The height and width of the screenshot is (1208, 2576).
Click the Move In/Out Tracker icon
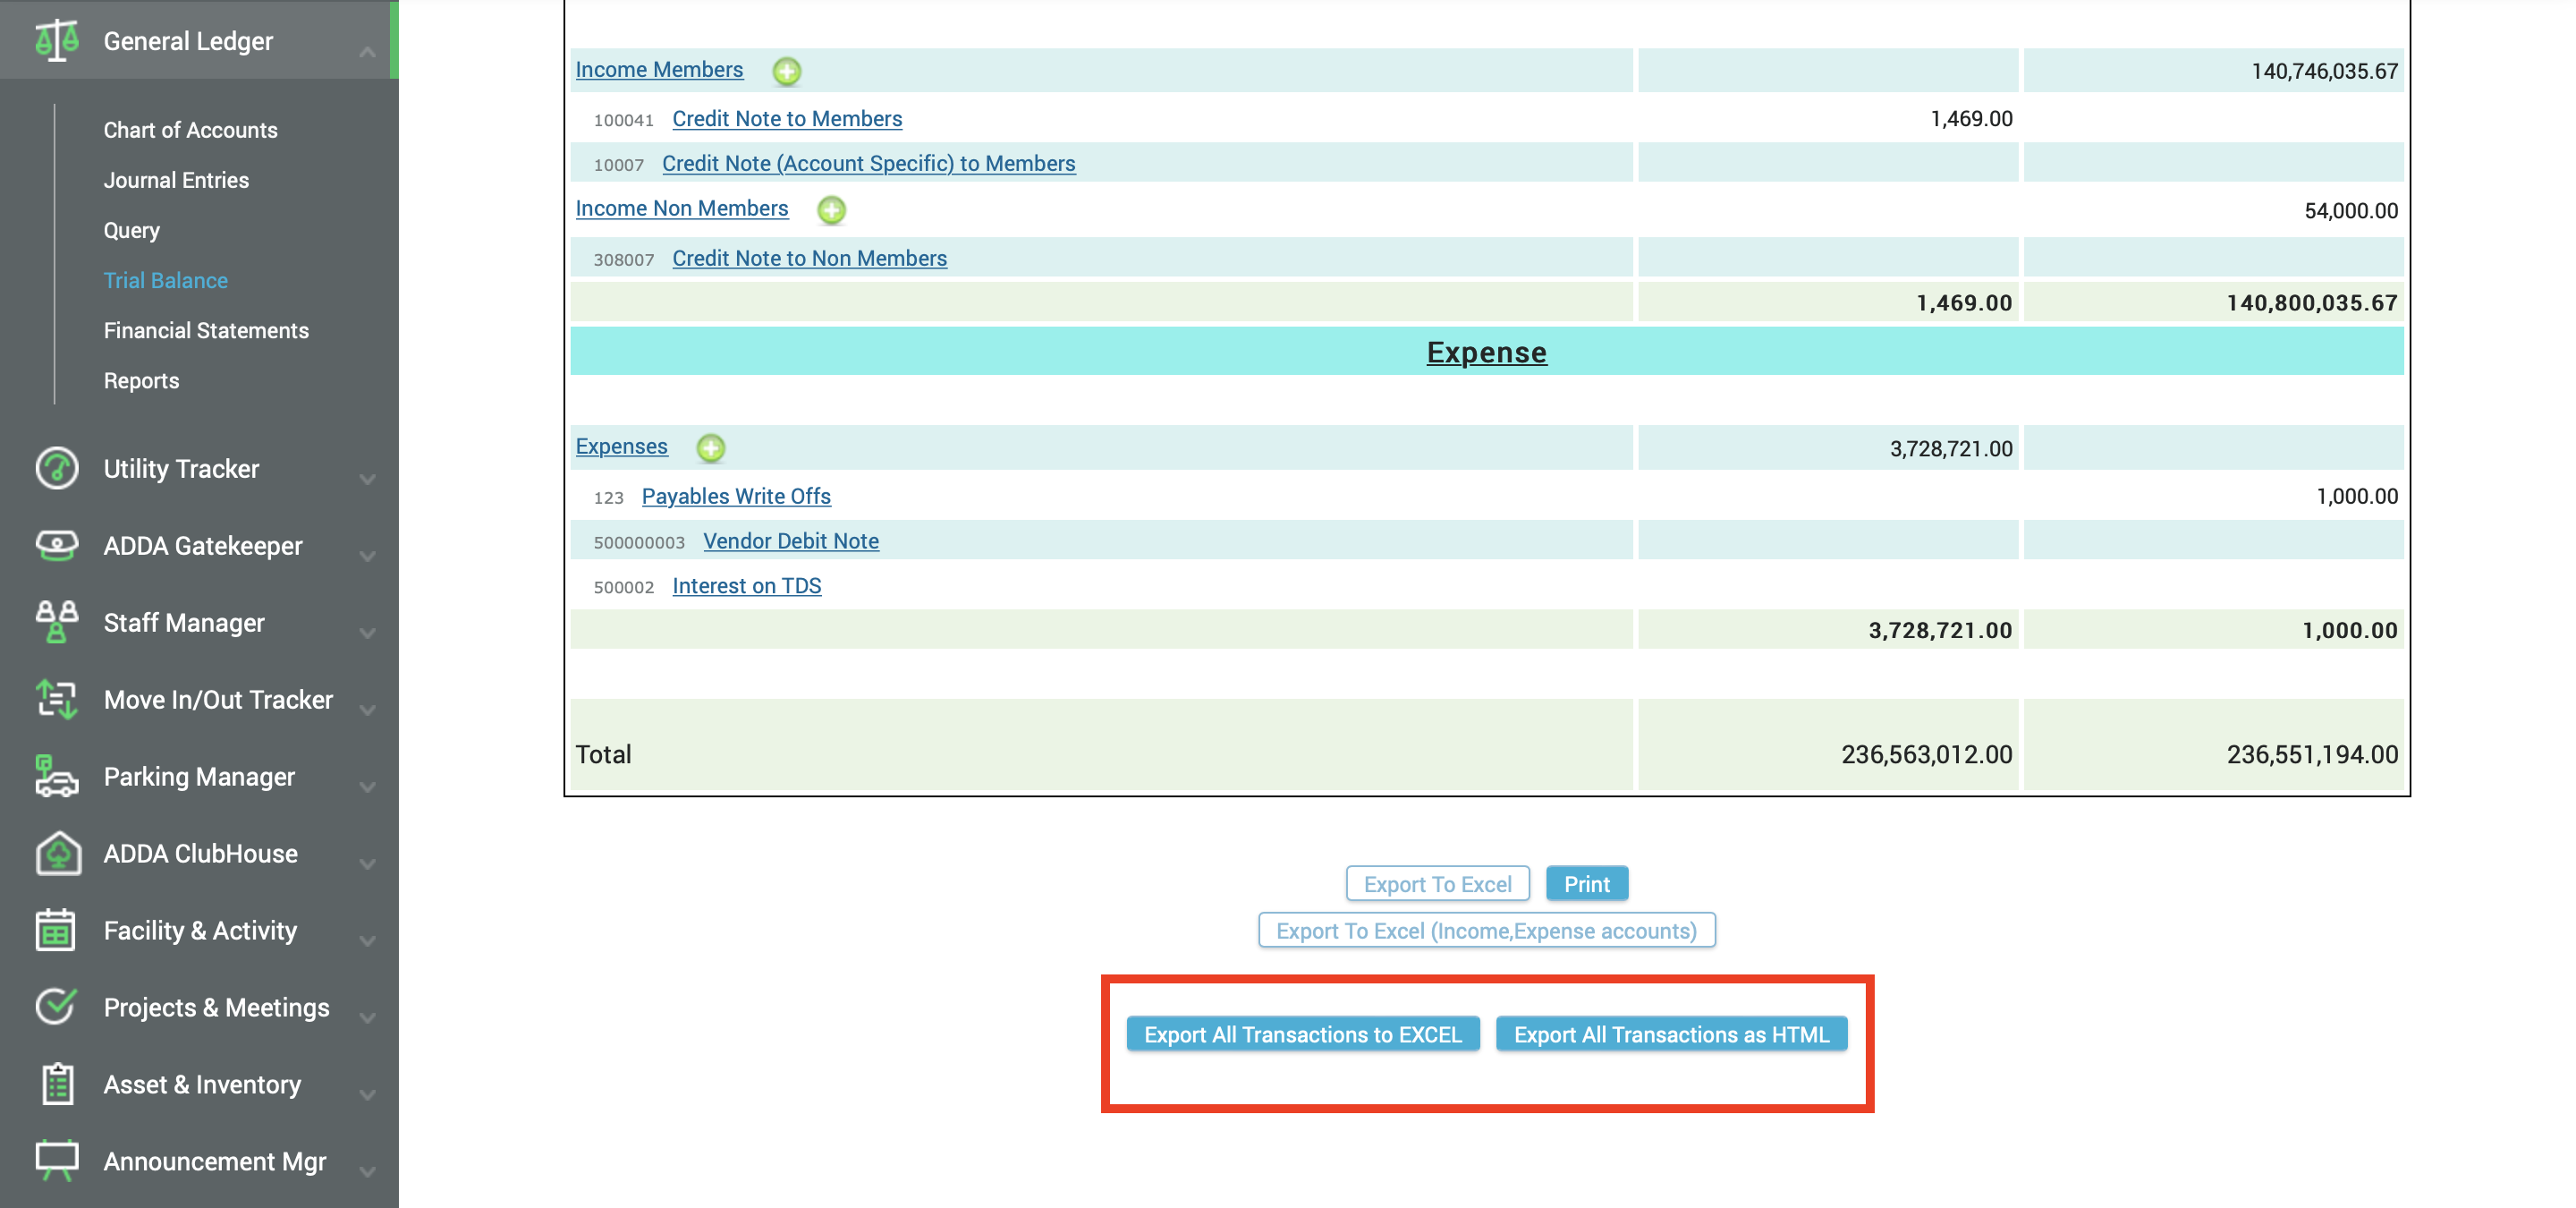click(57, 699)
